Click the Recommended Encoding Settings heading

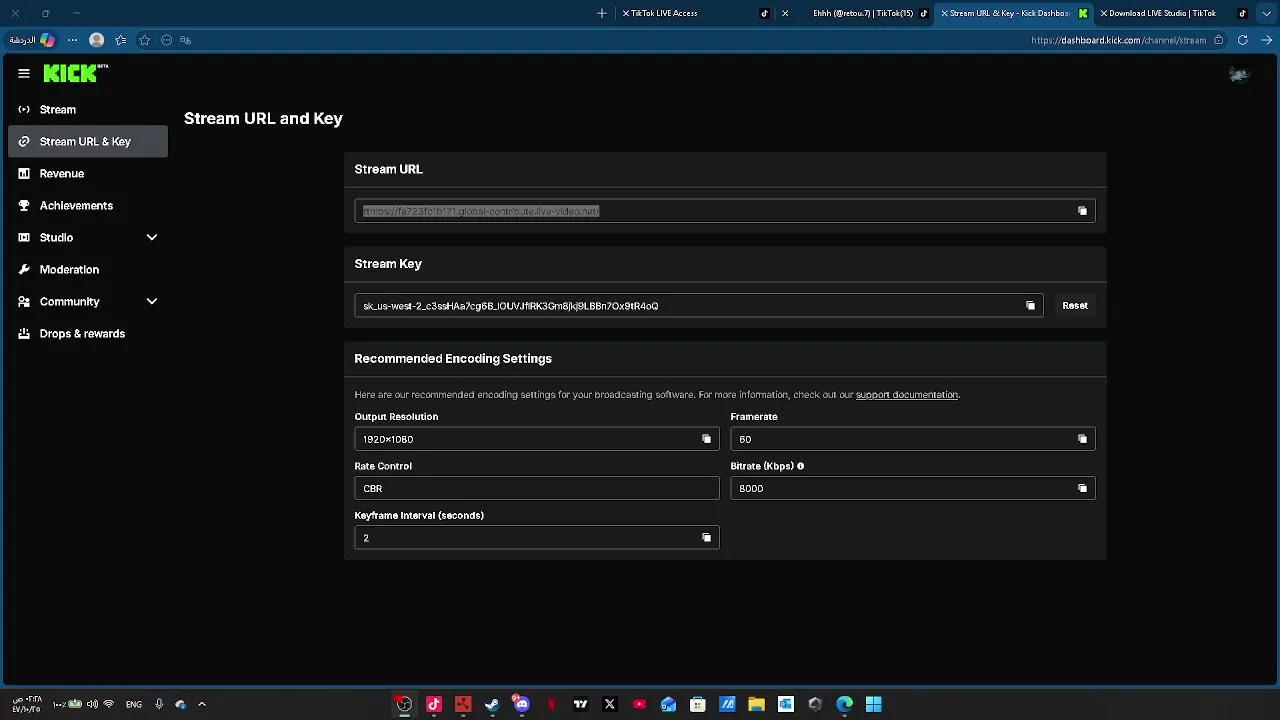tap(453, 358)
